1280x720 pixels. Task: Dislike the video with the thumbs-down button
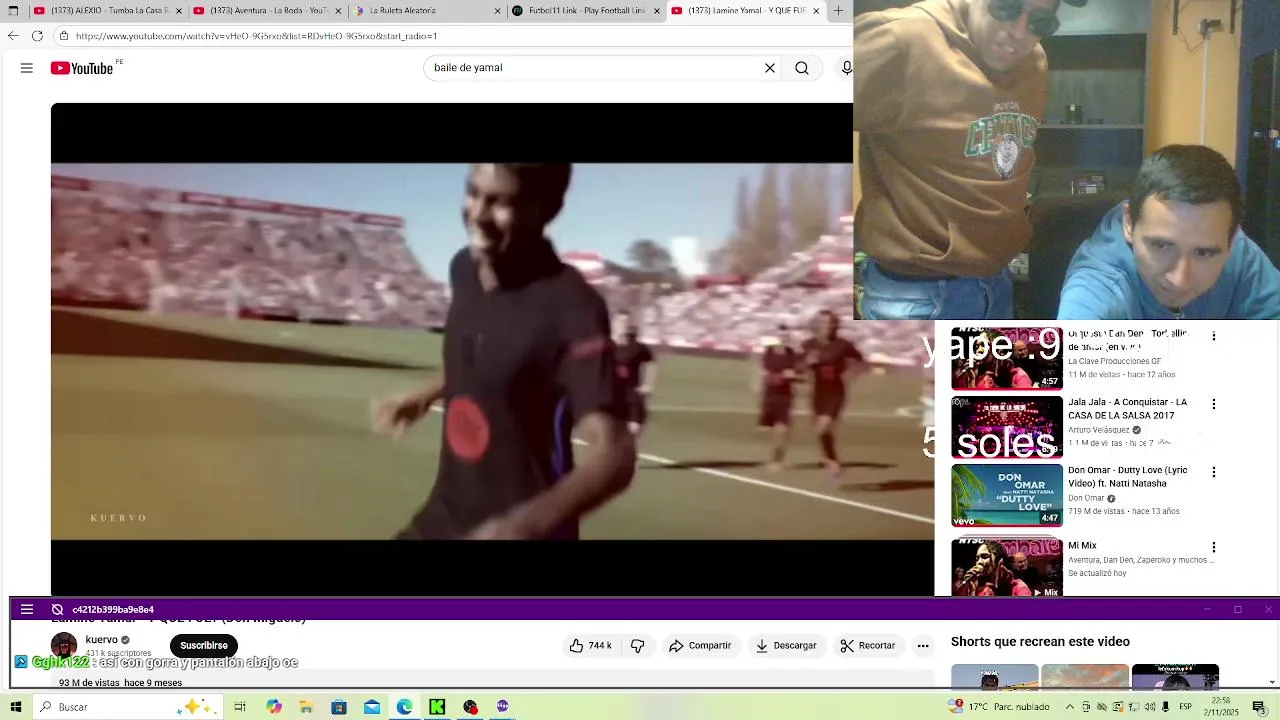tap(638, 646)
